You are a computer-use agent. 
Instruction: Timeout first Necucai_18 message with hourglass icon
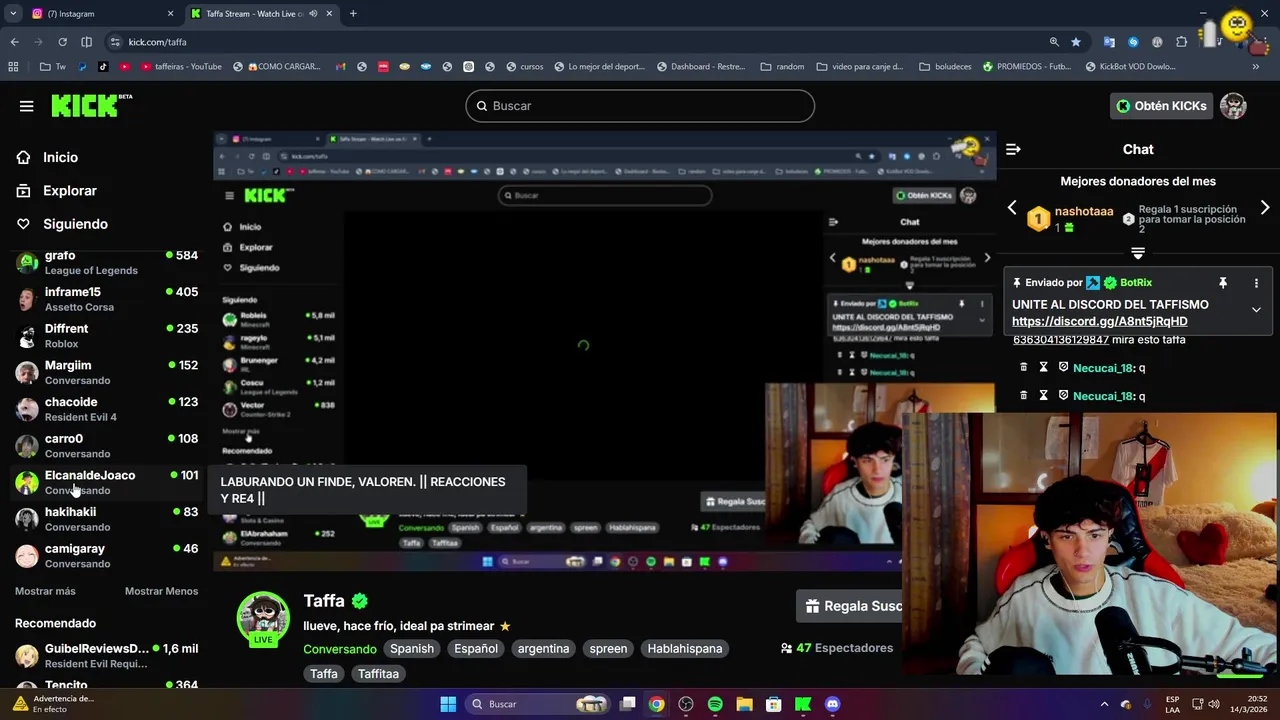coord(1043,368)
